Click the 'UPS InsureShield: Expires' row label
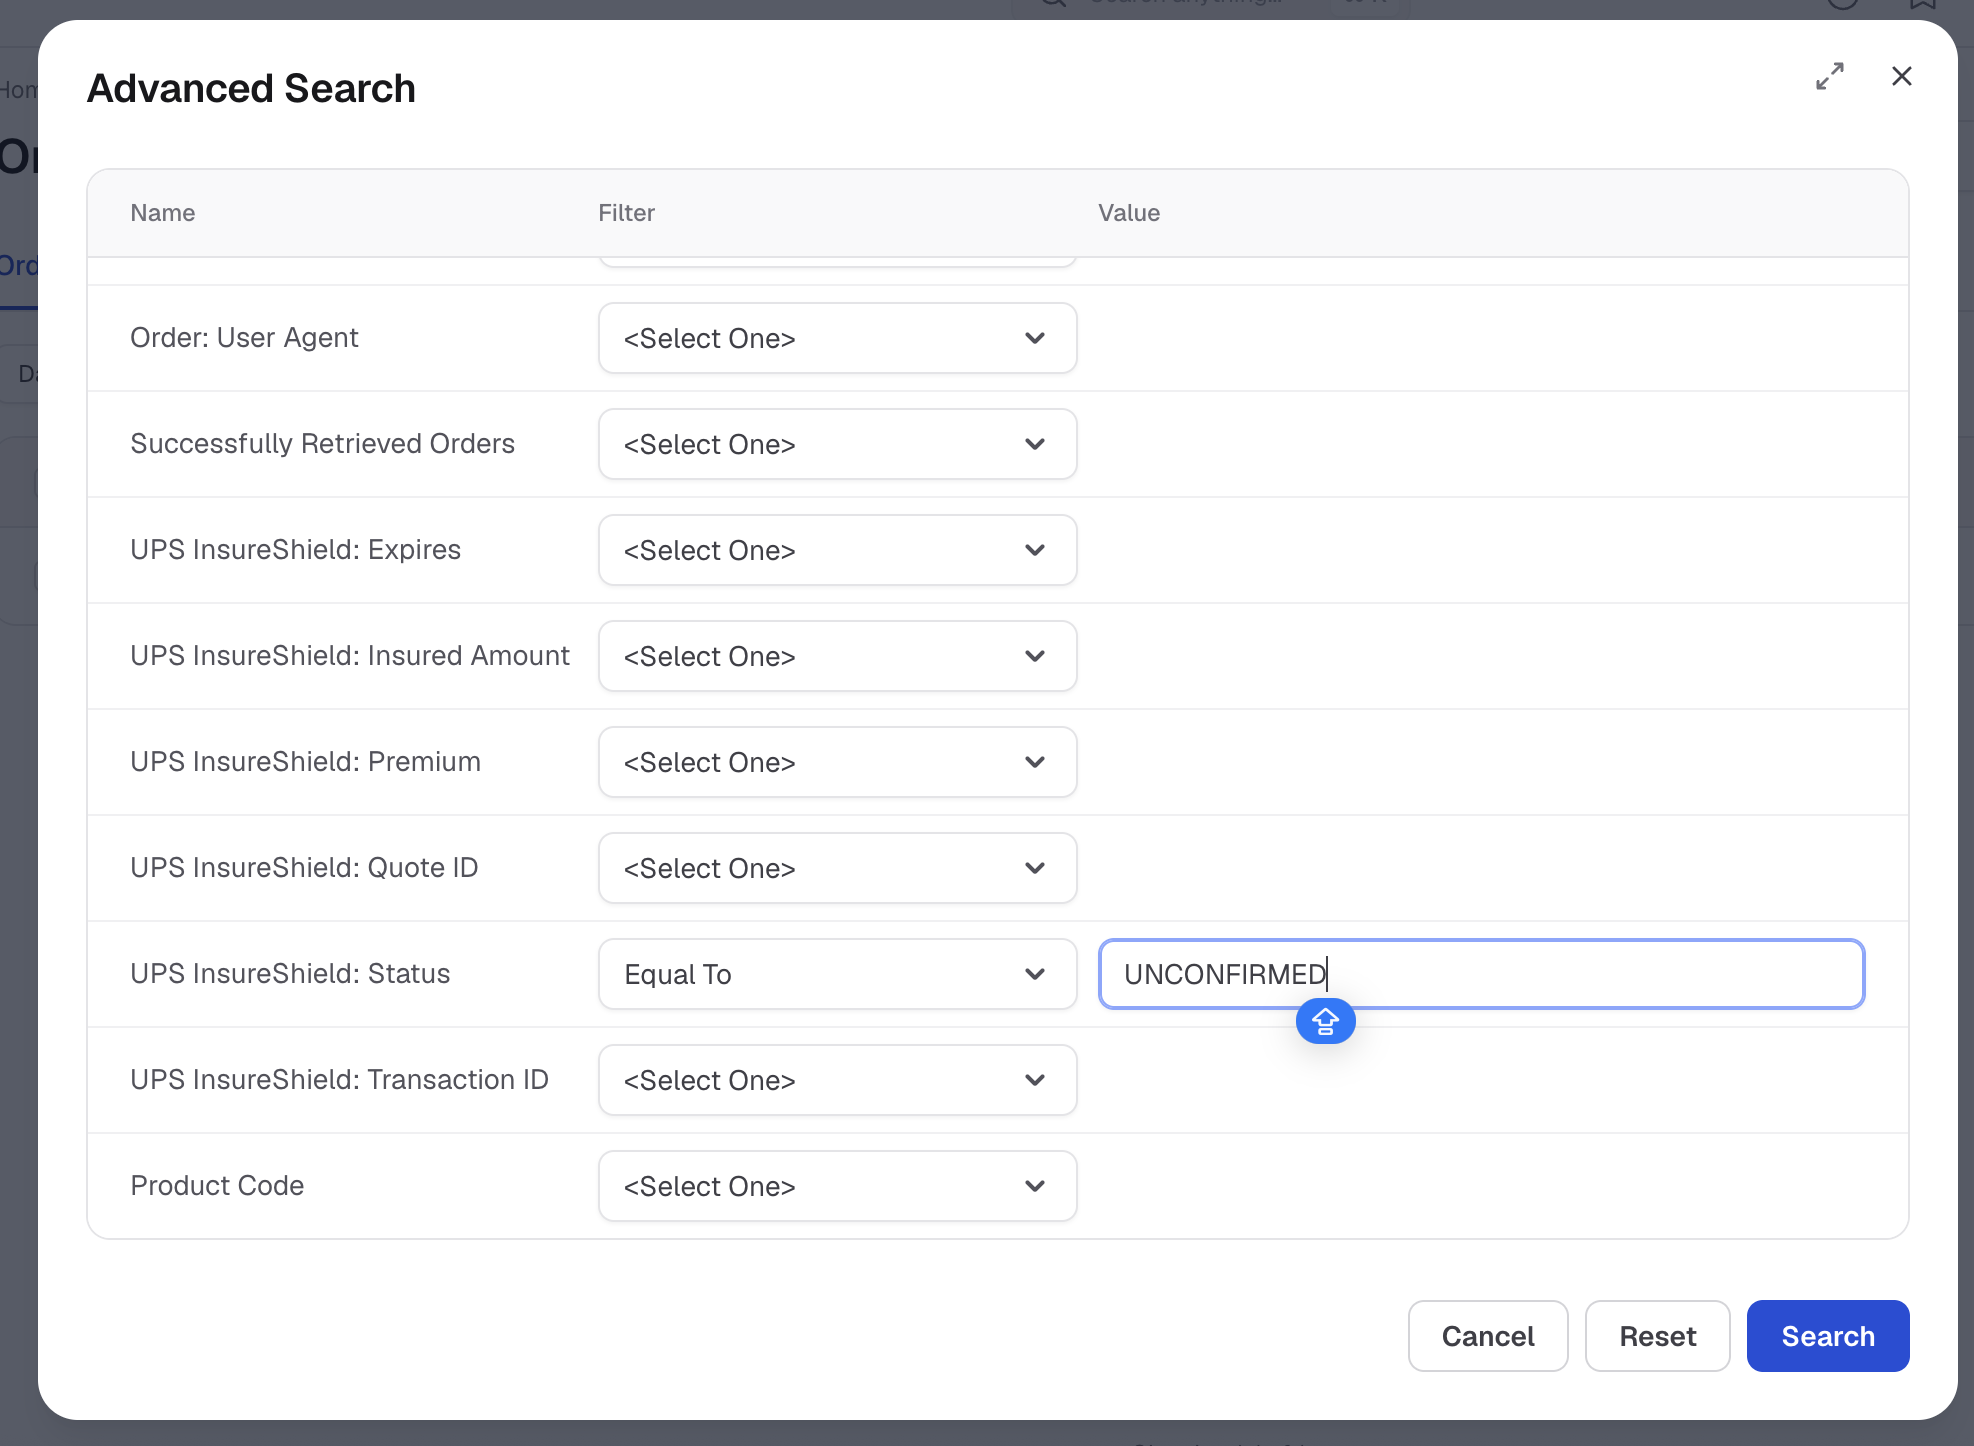This screenshot has width=1974, height=1446. click(296, 550)
